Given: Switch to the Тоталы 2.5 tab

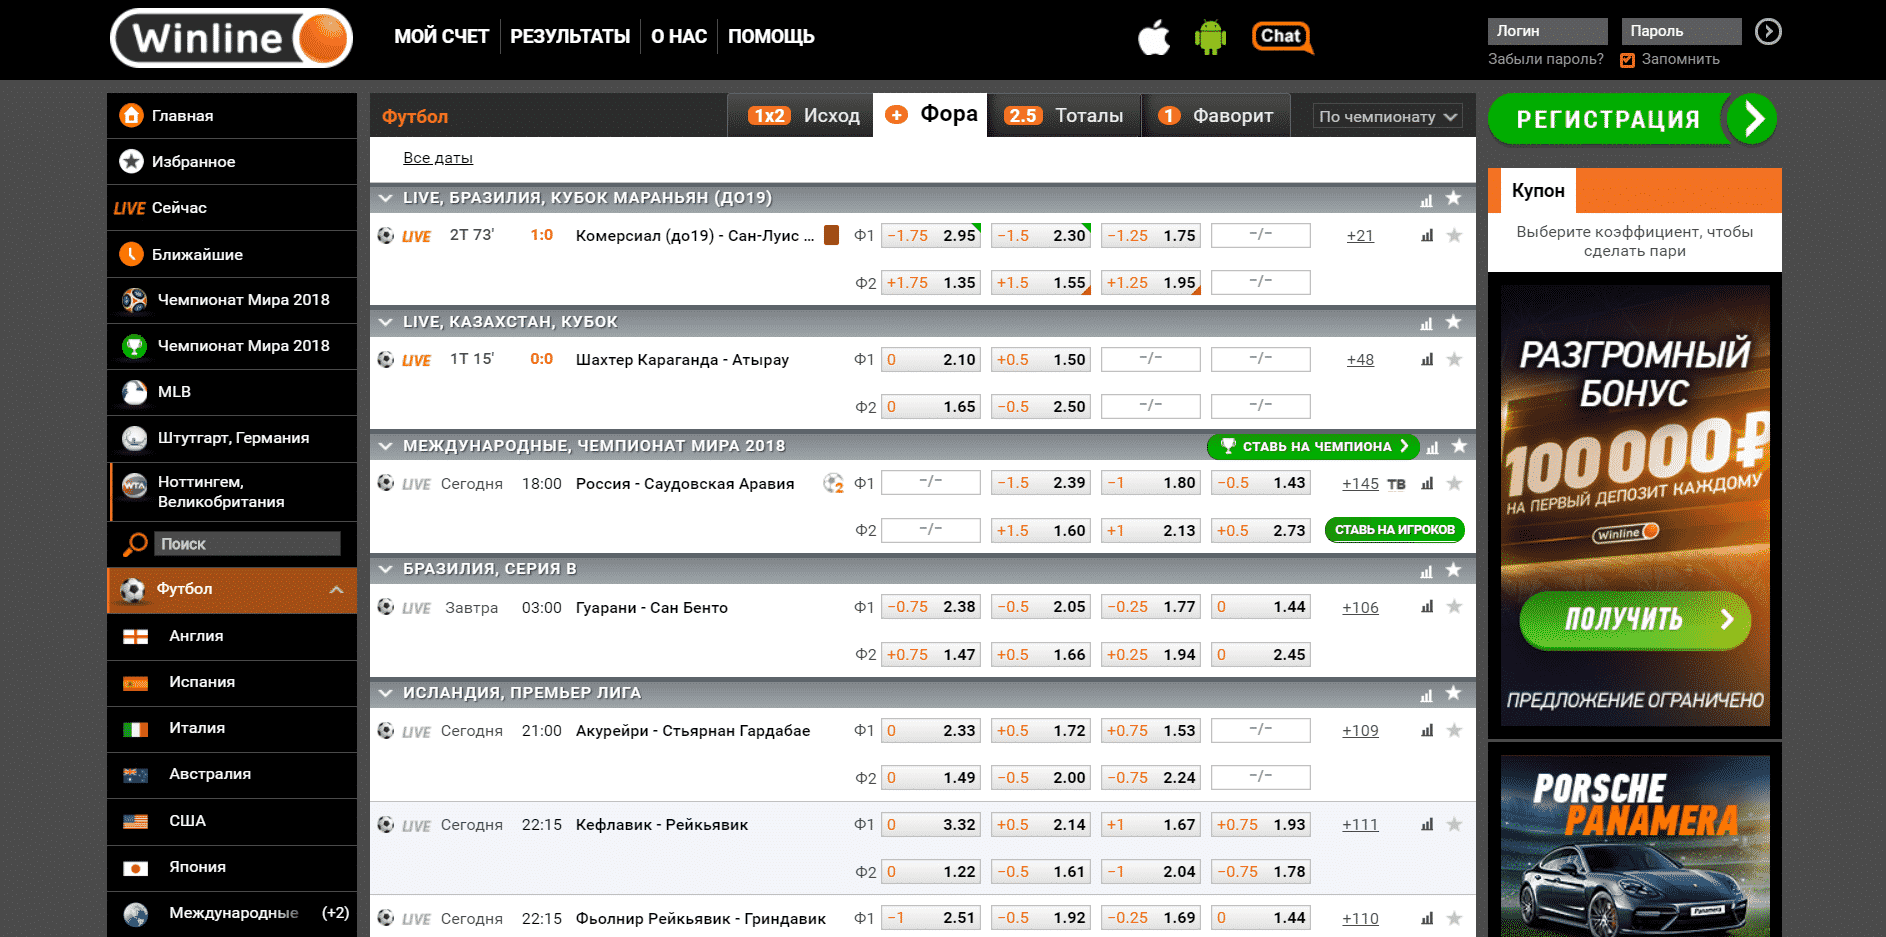Looking at the screenshot, I should pos(1064,116).
